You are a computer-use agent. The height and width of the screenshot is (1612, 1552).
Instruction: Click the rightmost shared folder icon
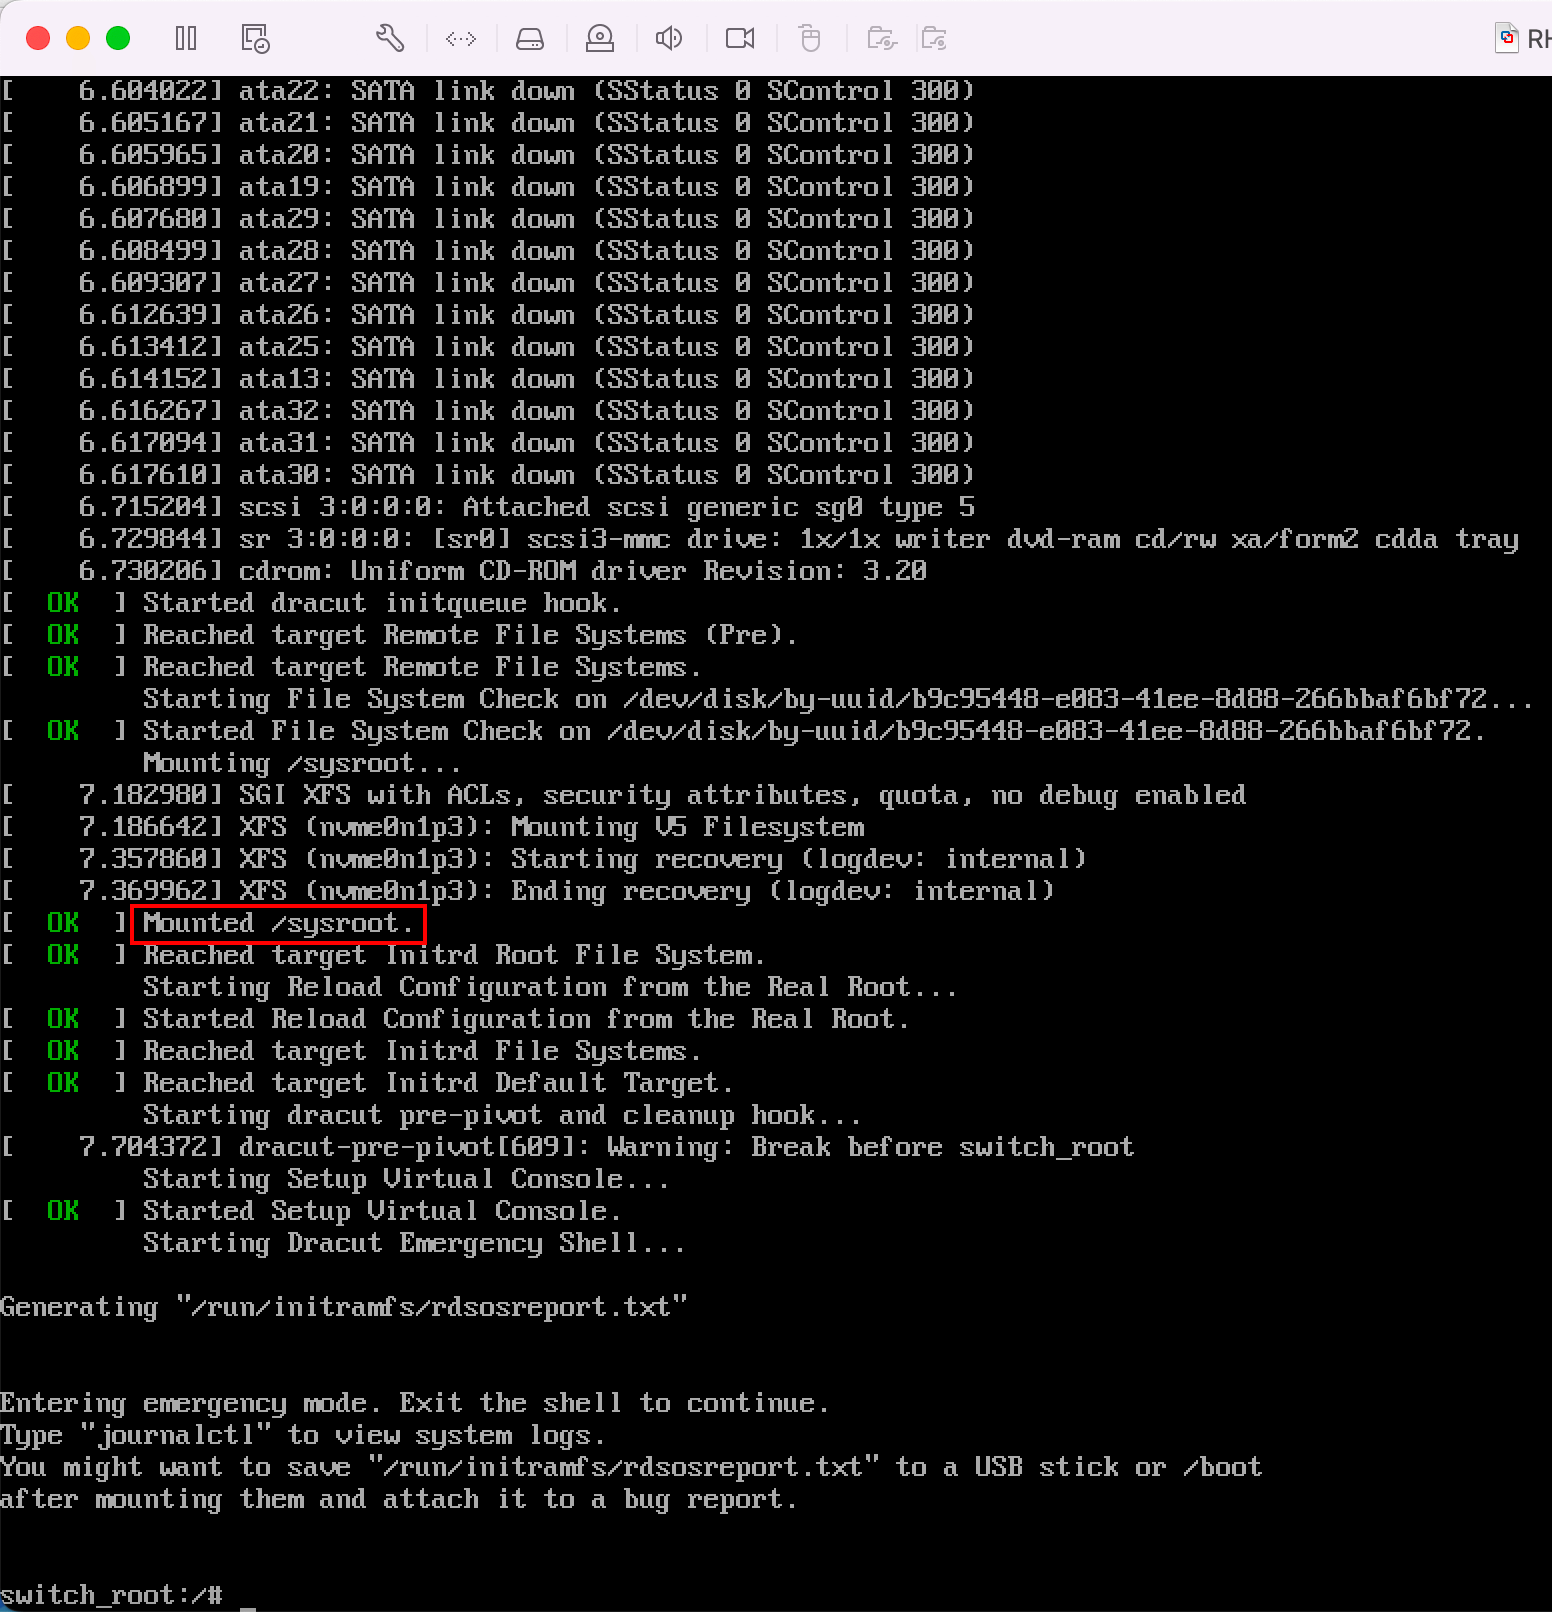pos(934,39)
